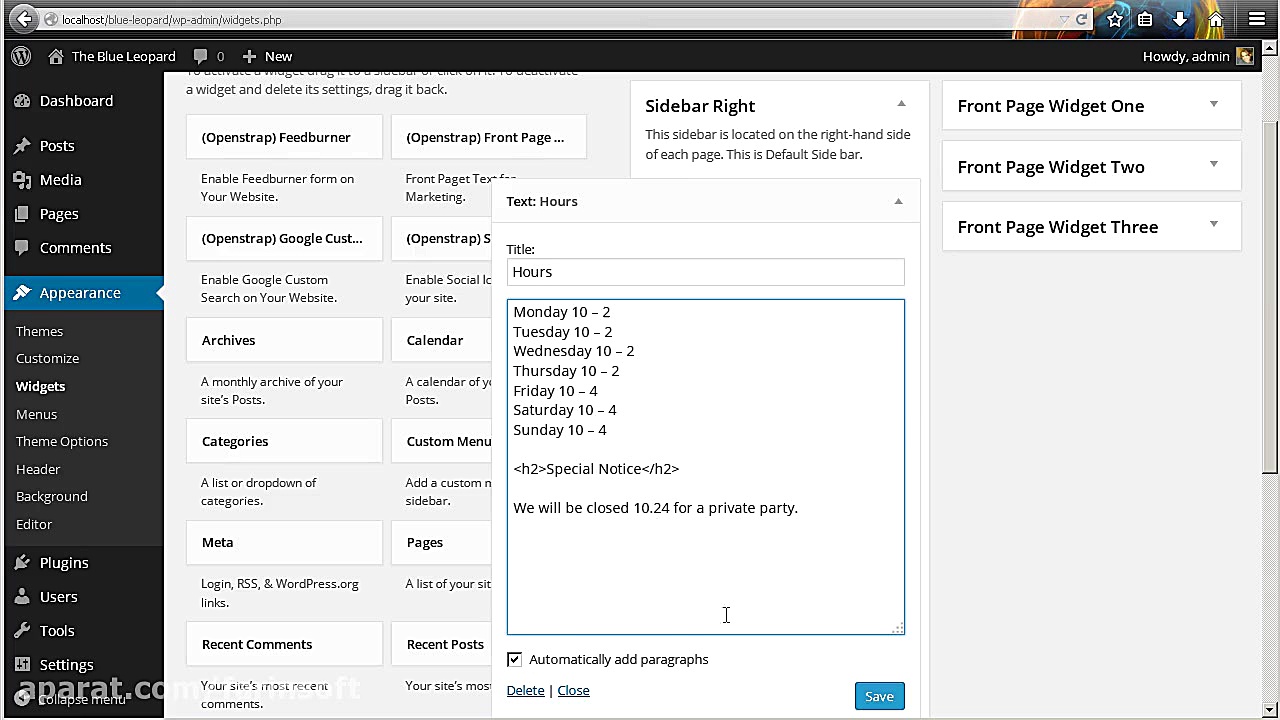The height and width of the screenshot is (720, 1280).
Task: Open the address bar history dropdown
Action: [x=1063, y=19]
